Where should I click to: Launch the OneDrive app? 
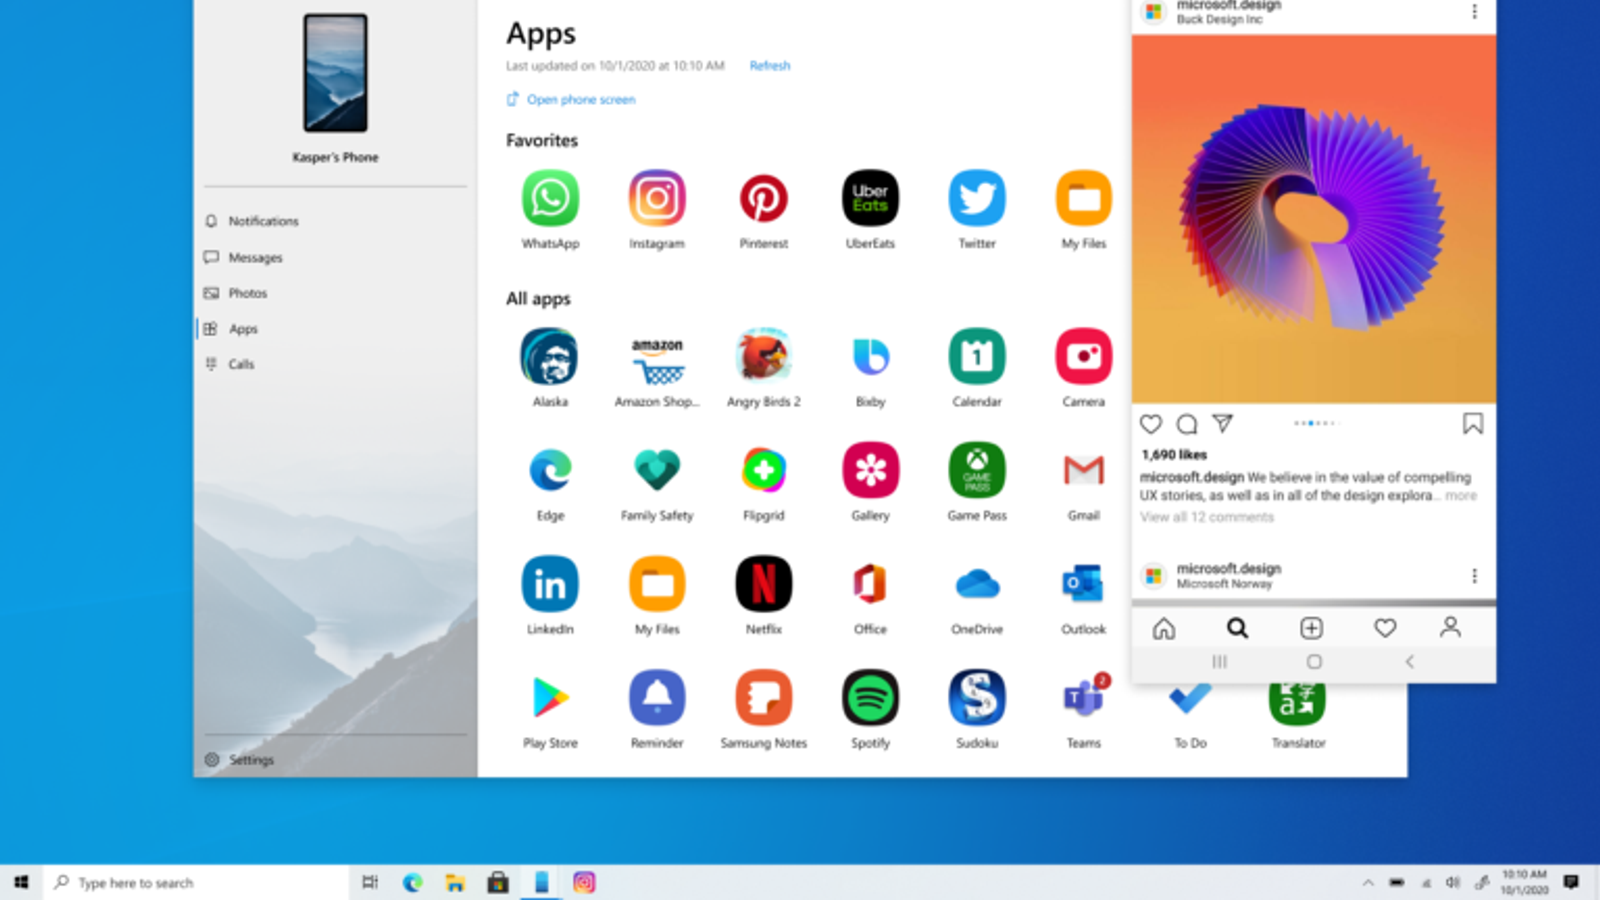(977, 584)
